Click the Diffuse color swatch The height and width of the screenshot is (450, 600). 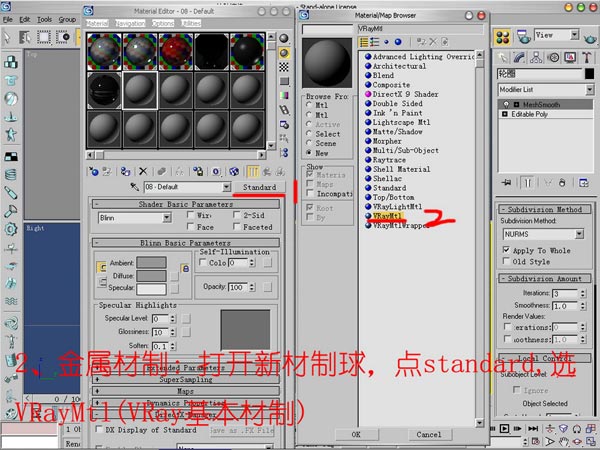click(x=151, y=275)
